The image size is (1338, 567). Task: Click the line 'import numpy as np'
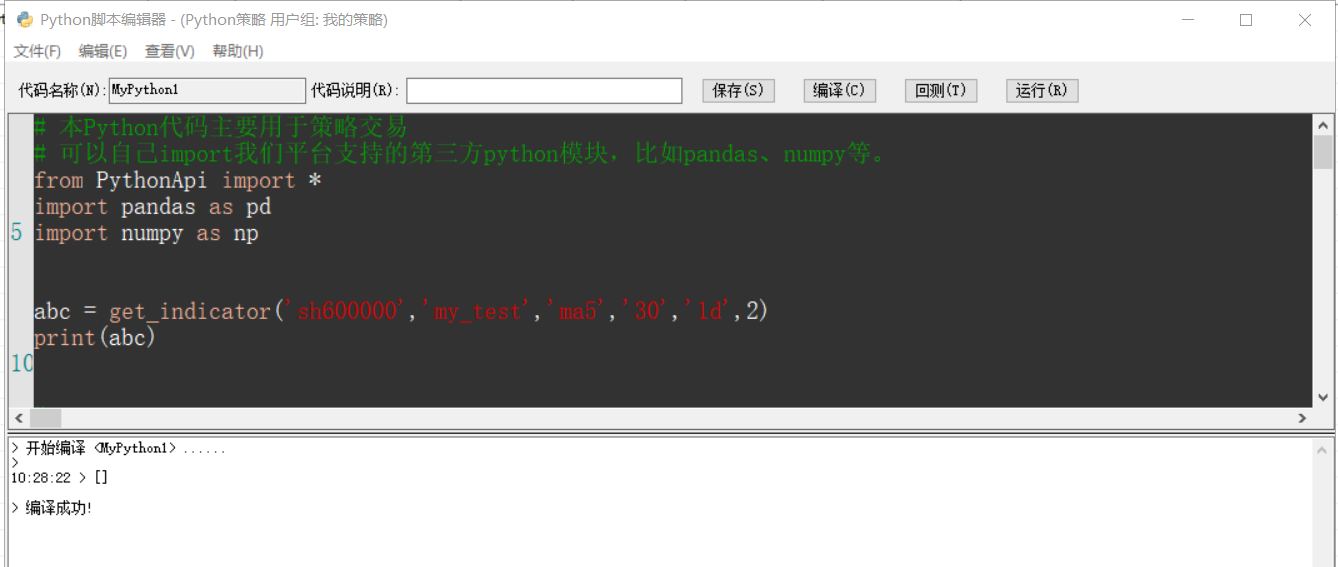[146, 233]
